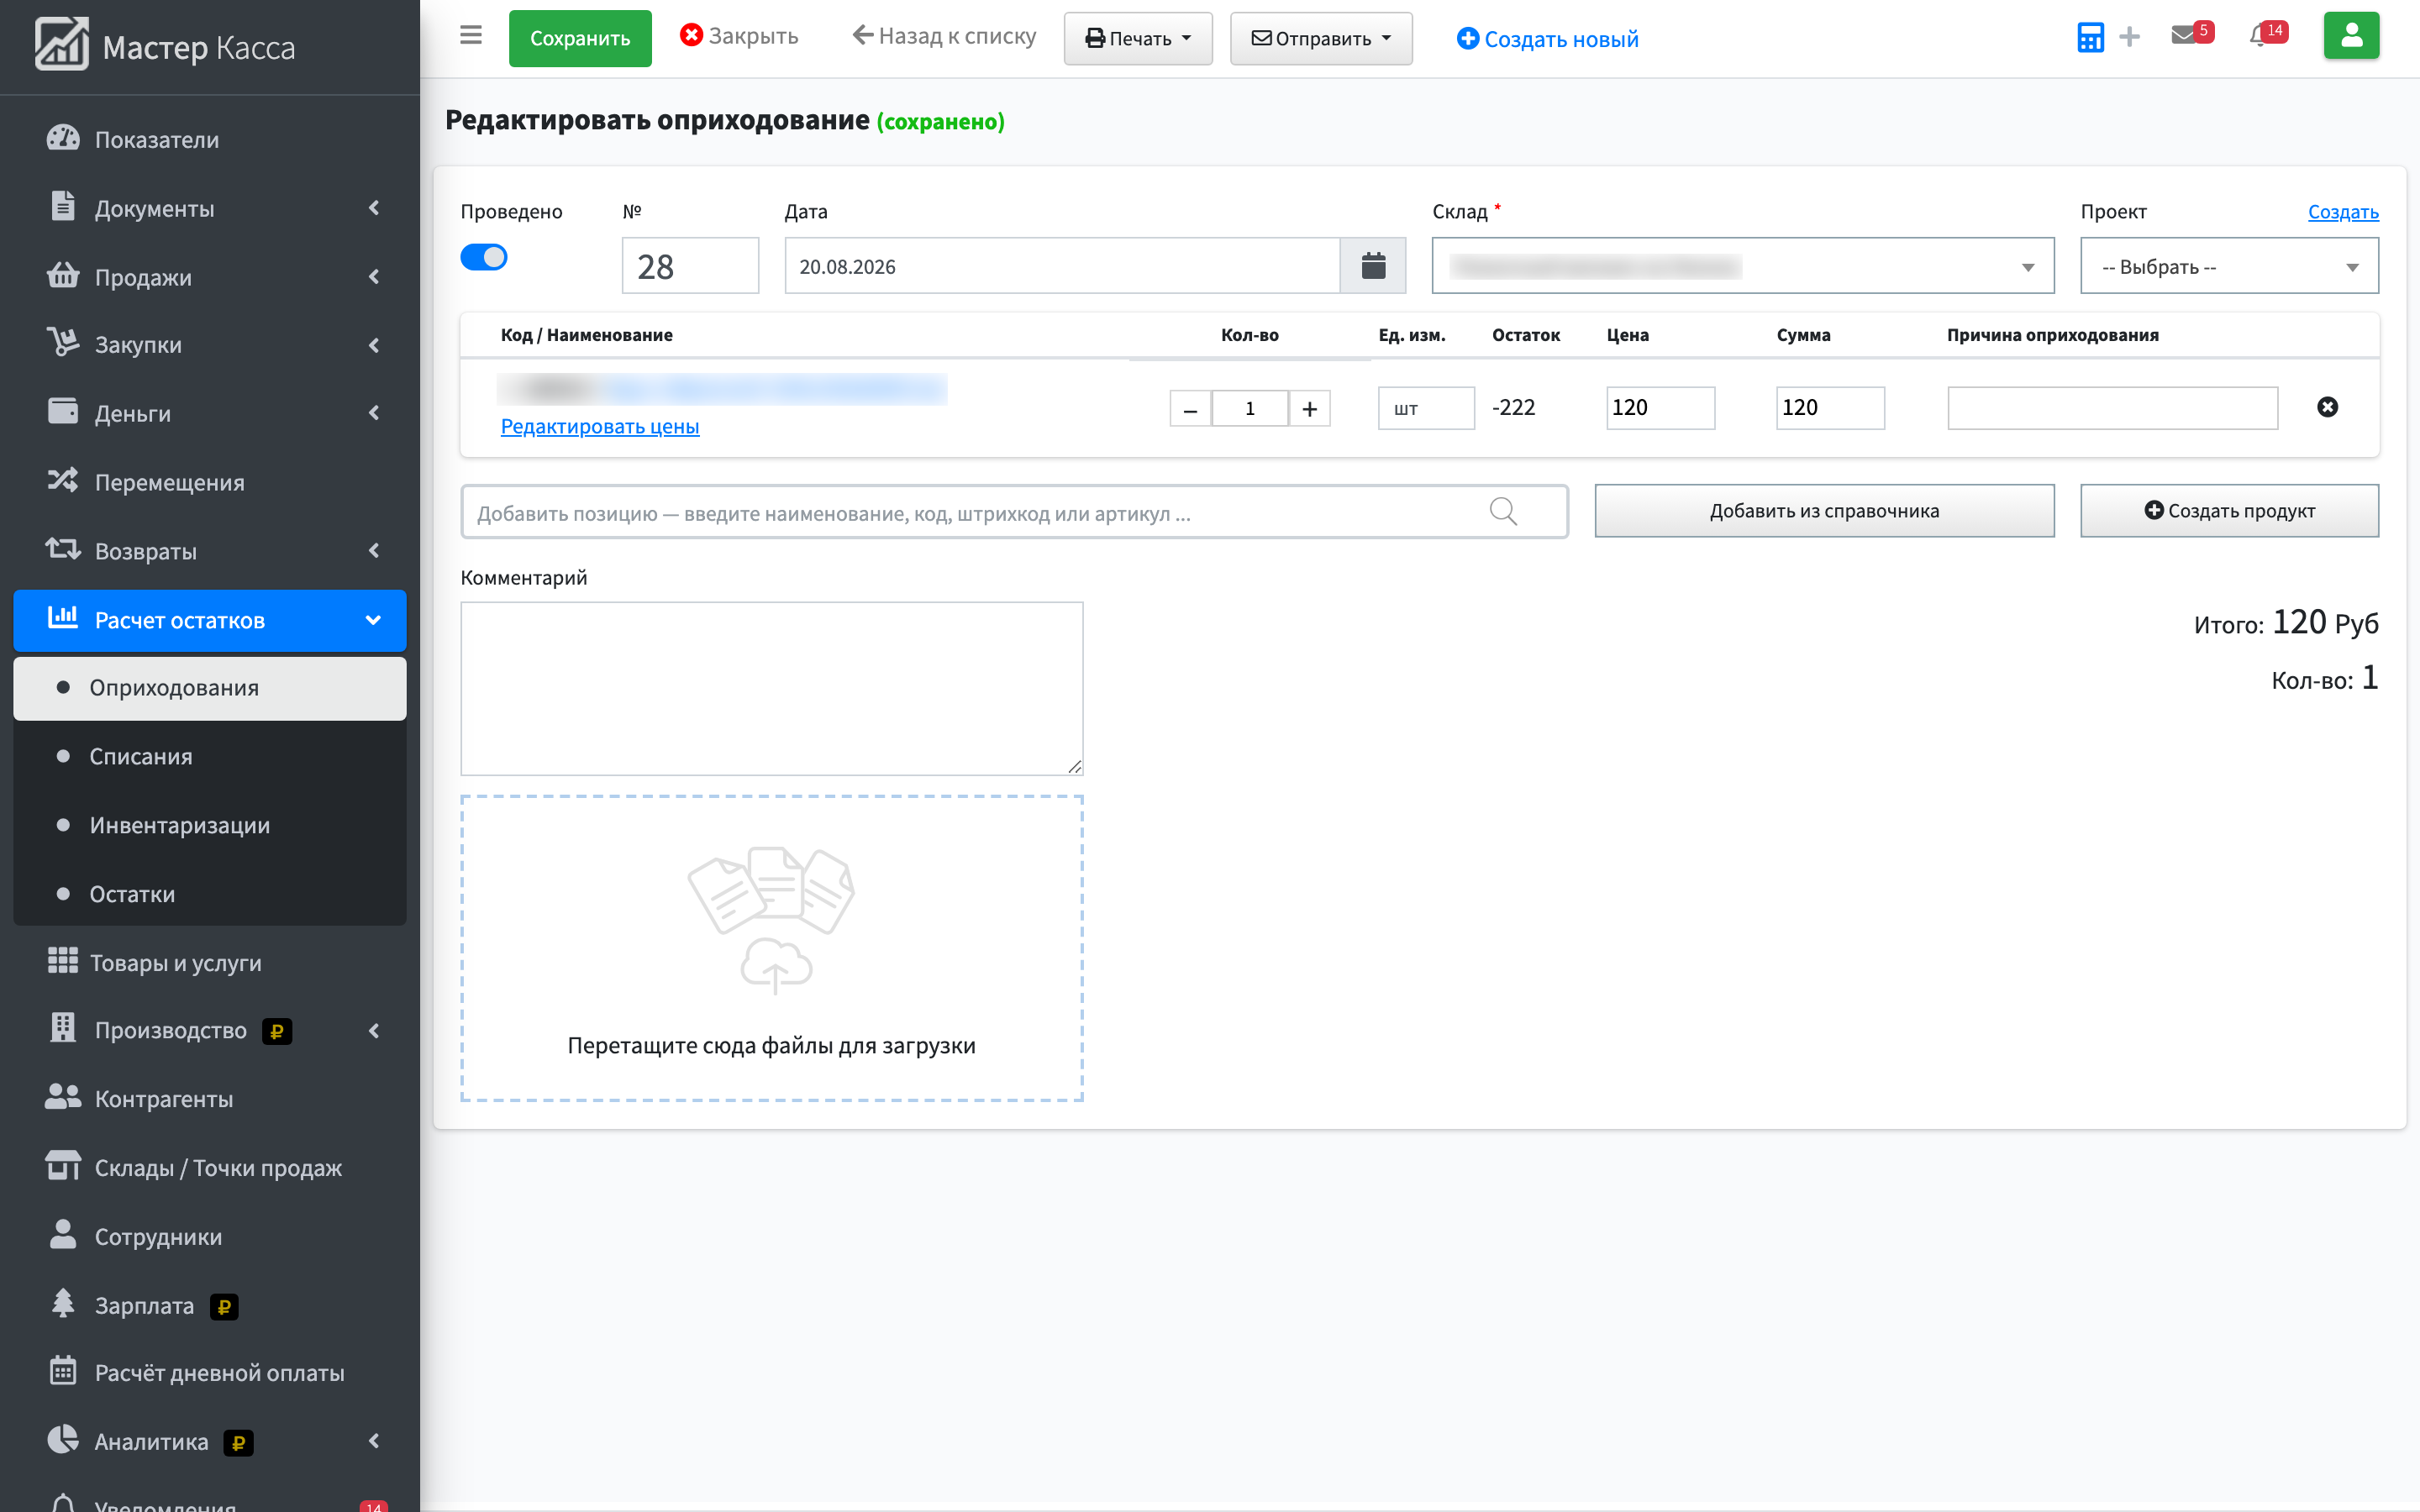Click the green Сохранить button
This screenshot has height=1512, width=2420.
coord(580,39)
